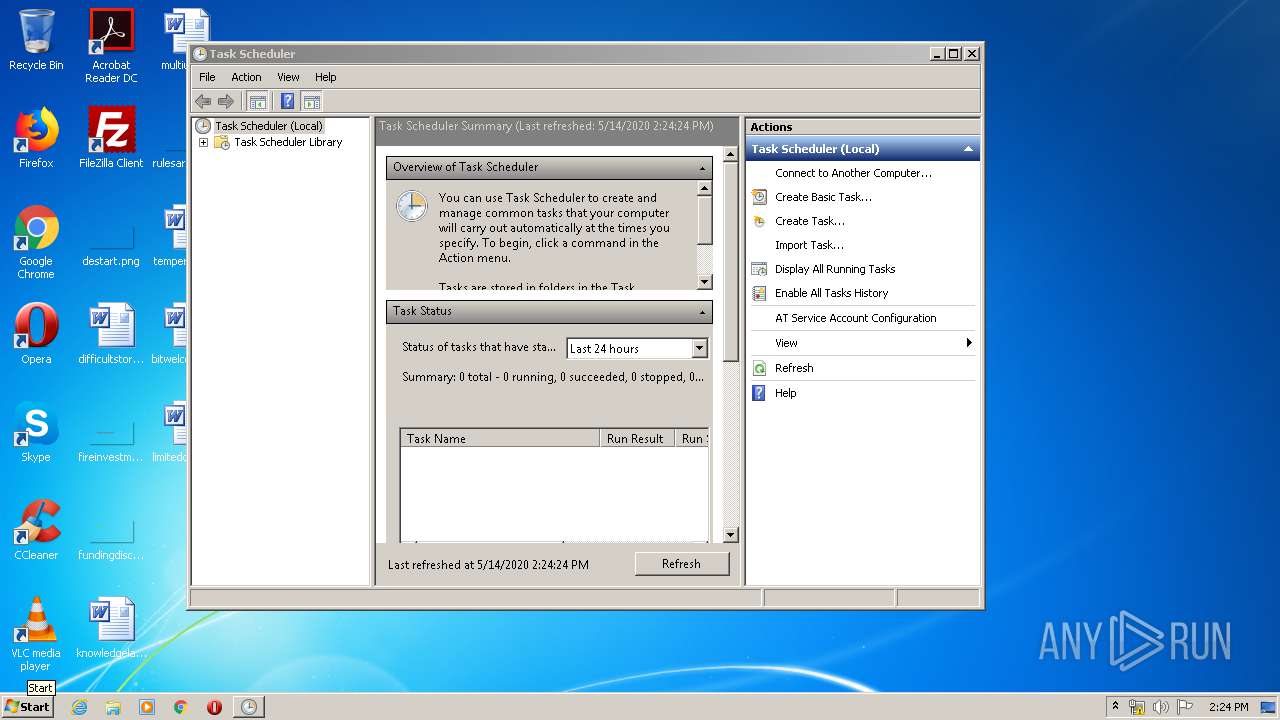Viewport: 1280px width, 720px height.
Task: Launch FileZilla Client desktop shortcut
Action: click(111, 138)
